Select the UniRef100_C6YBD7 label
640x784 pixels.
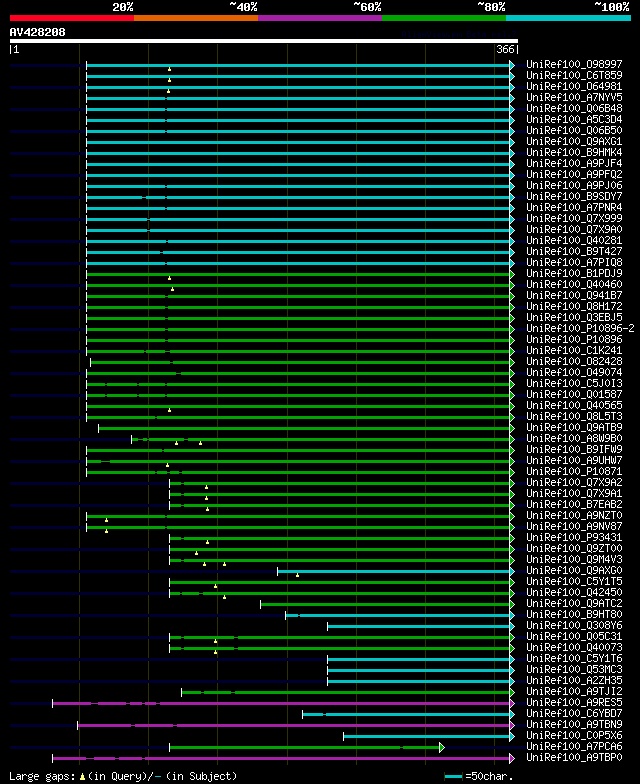[574, 714]
